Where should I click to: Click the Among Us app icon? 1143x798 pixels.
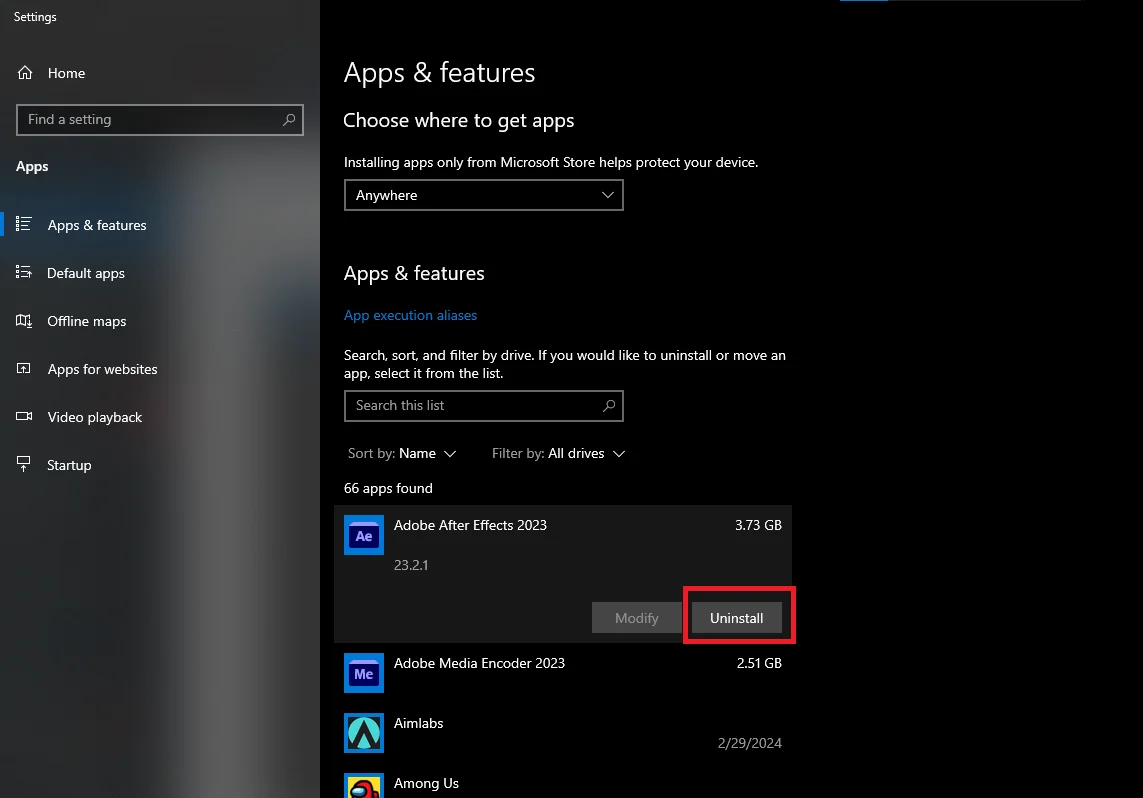pyautogui.click(x=364, y=786)
